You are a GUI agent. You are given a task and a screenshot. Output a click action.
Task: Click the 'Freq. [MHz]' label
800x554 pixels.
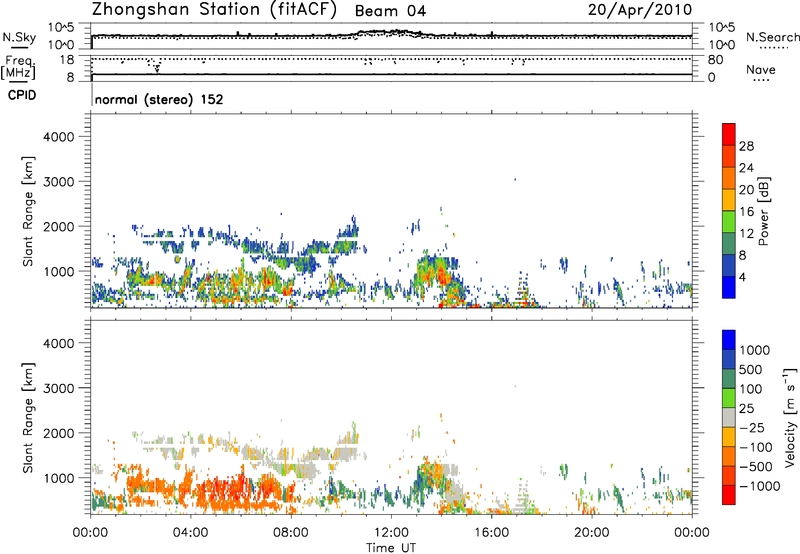[19, 67]
